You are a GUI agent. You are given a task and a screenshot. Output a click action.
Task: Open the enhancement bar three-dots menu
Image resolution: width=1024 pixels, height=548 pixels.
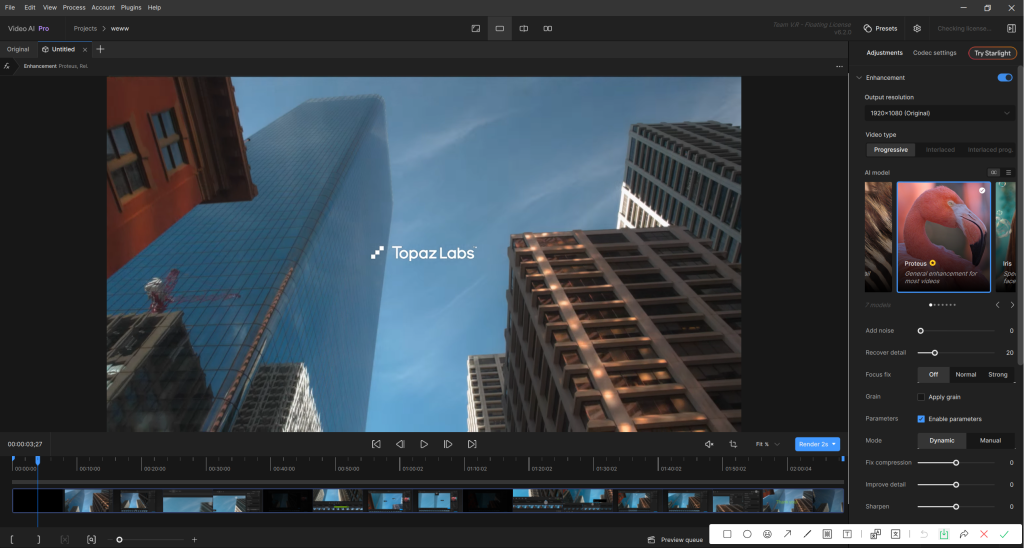click(839, 66)
